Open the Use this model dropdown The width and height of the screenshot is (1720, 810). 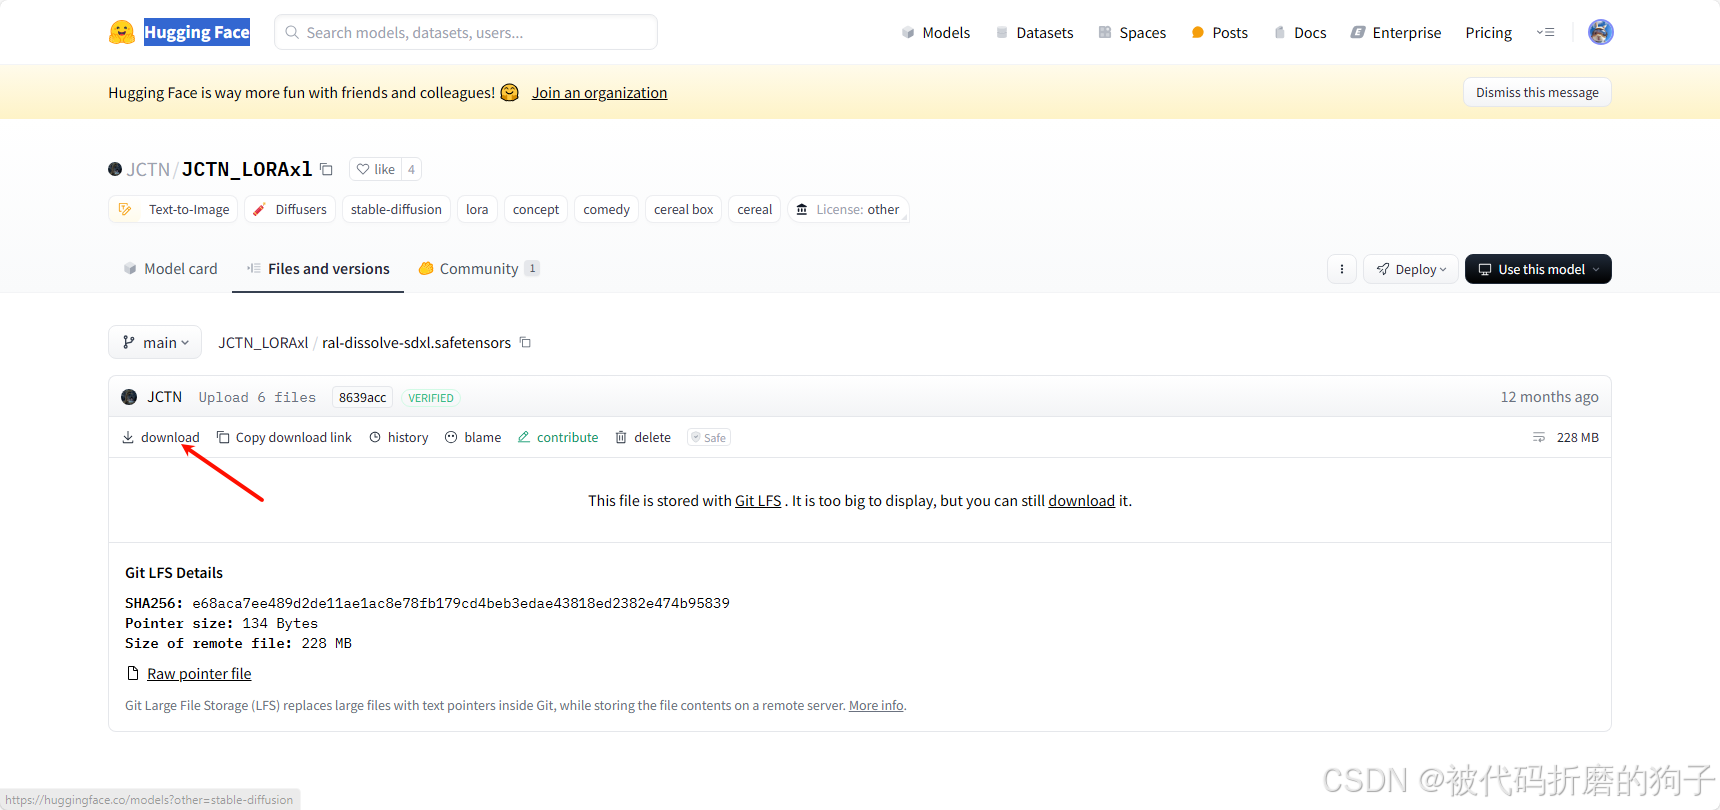[x=1538, y=269]
